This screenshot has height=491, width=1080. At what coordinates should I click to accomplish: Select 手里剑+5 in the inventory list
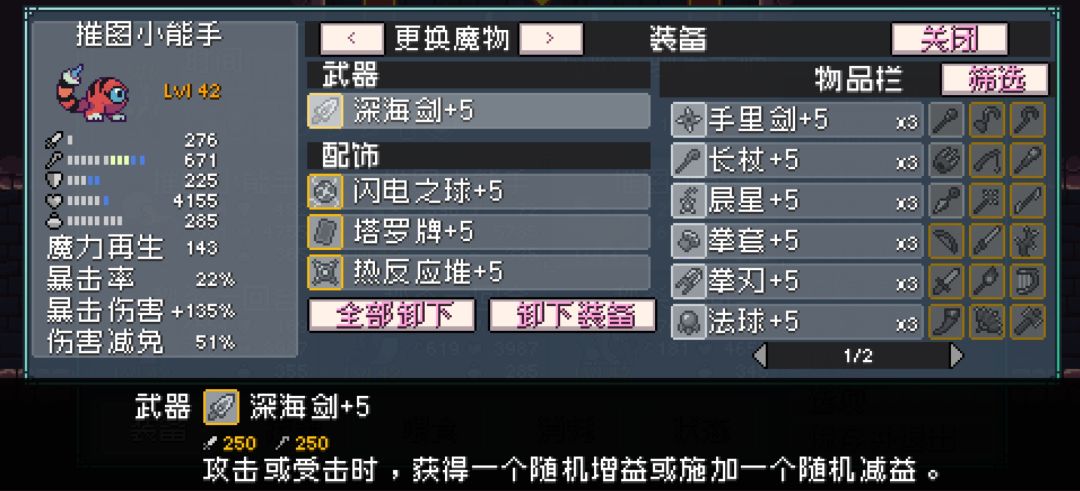point(797,121)
